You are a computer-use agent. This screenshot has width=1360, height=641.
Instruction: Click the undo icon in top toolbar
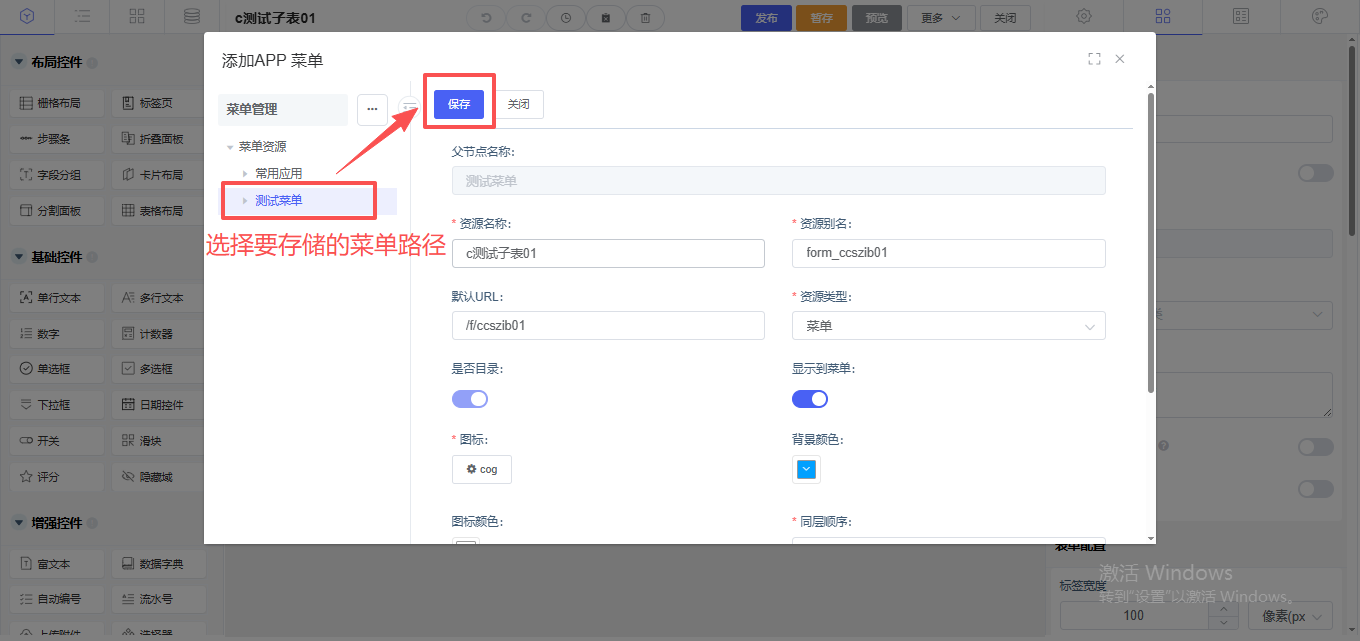pos(486,17)
